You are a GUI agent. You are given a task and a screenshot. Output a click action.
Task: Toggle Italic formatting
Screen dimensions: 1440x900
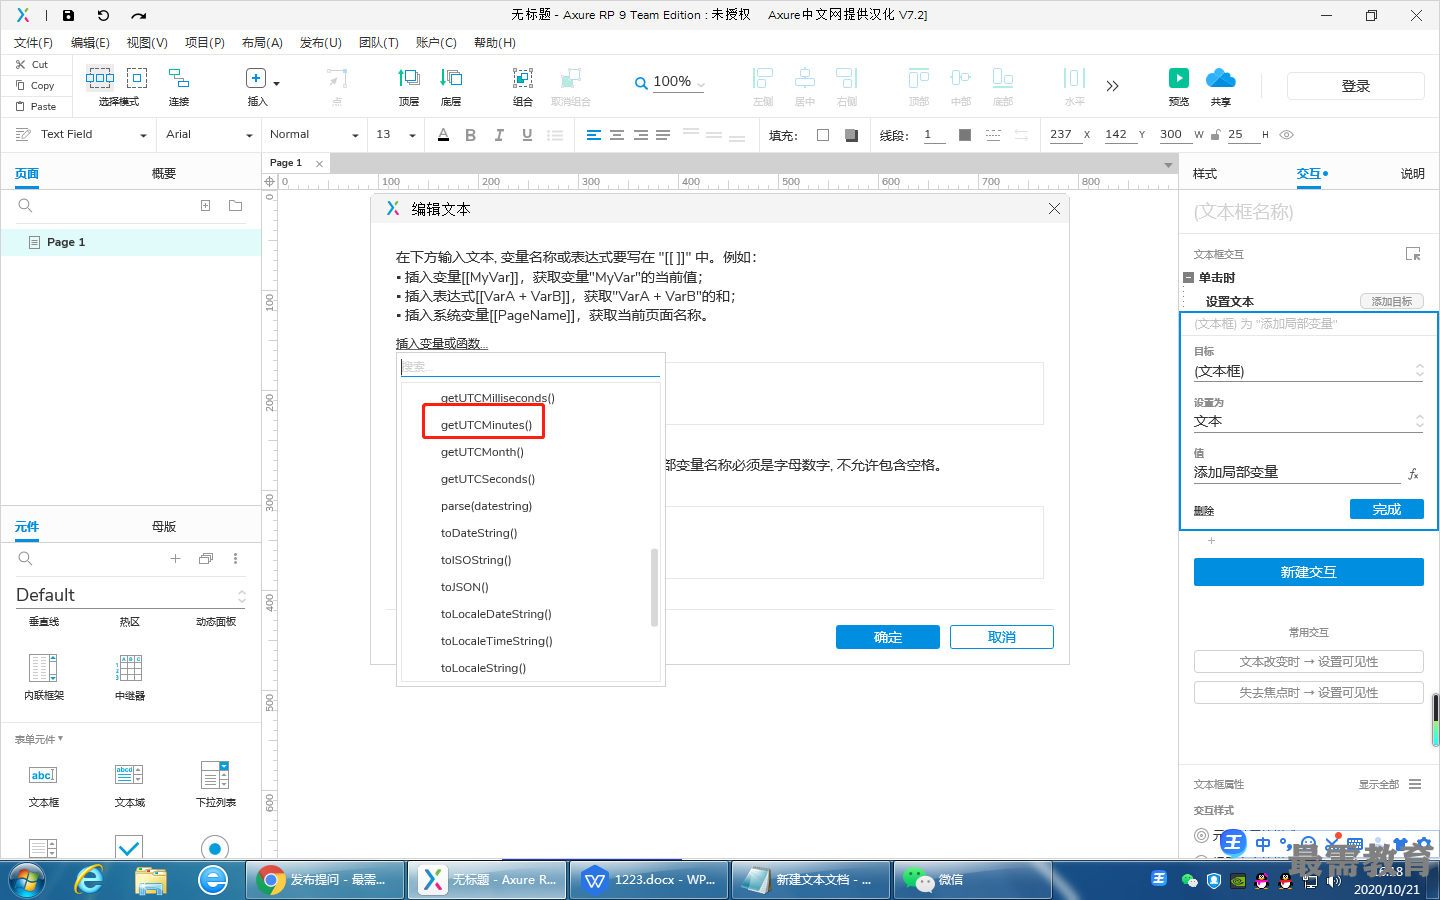pyautogui.click(x=498, y=135)
